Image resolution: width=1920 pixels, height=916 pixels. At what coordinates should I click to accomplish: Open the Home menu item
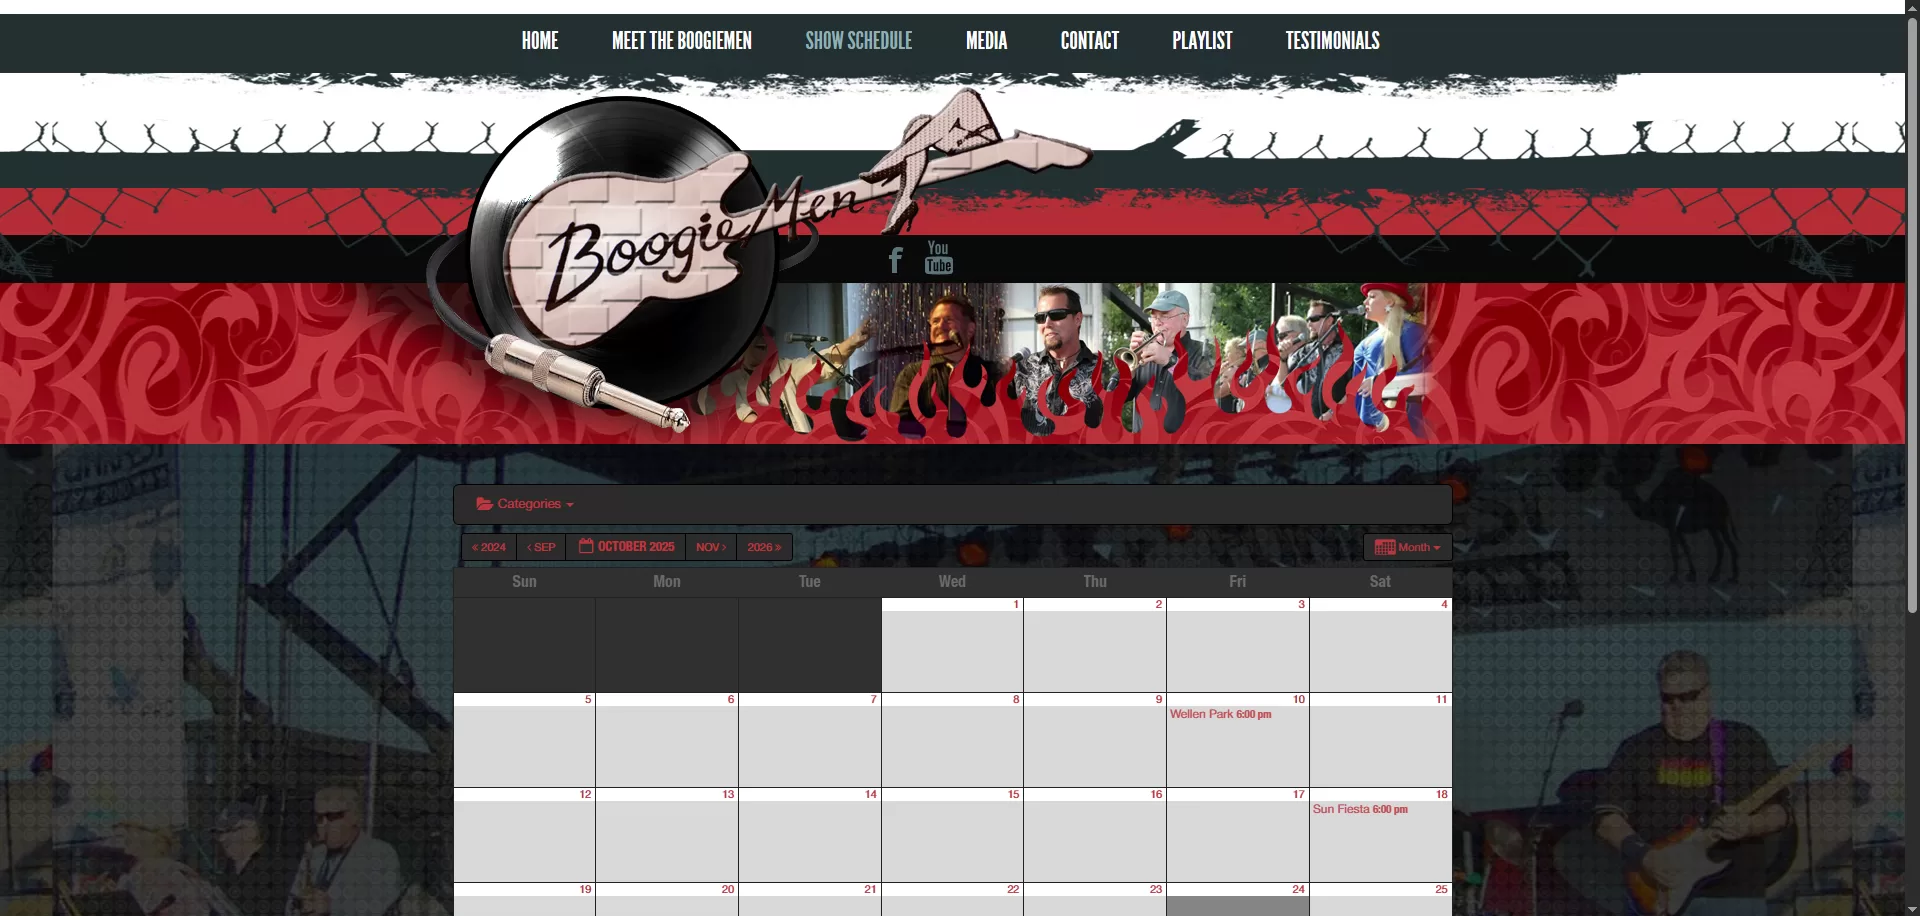(540, 41)
